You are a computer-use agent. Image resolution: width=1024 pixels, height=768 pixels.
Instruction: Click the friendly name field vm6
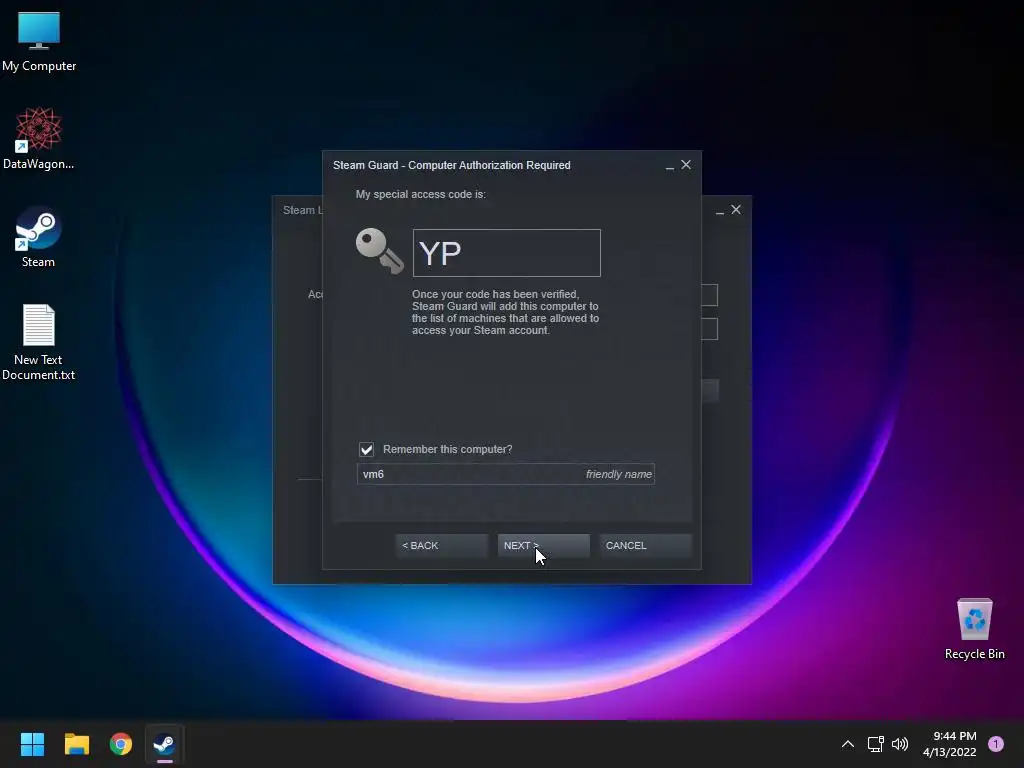tap(505, 474)
